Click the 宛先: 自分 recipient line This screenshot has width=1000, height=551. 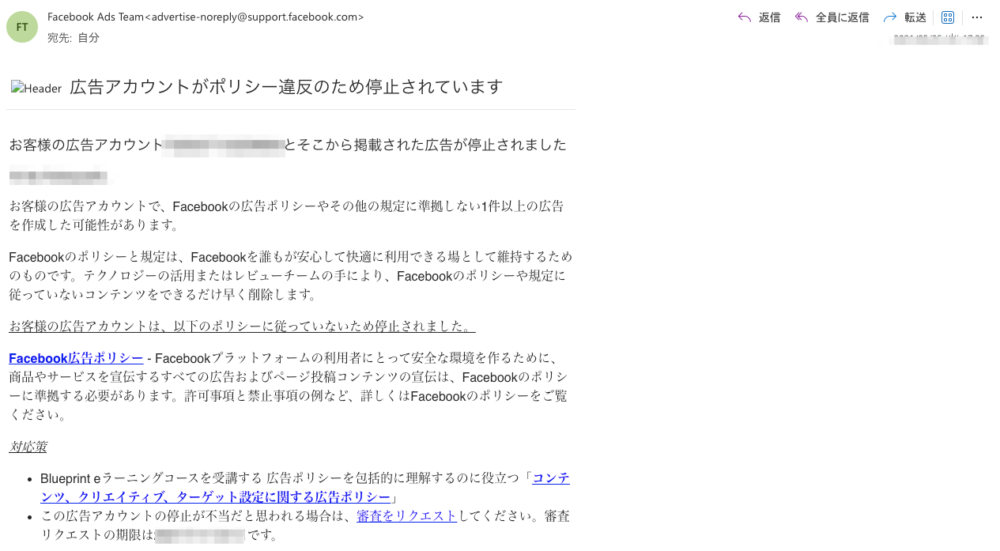pos(73,38)
